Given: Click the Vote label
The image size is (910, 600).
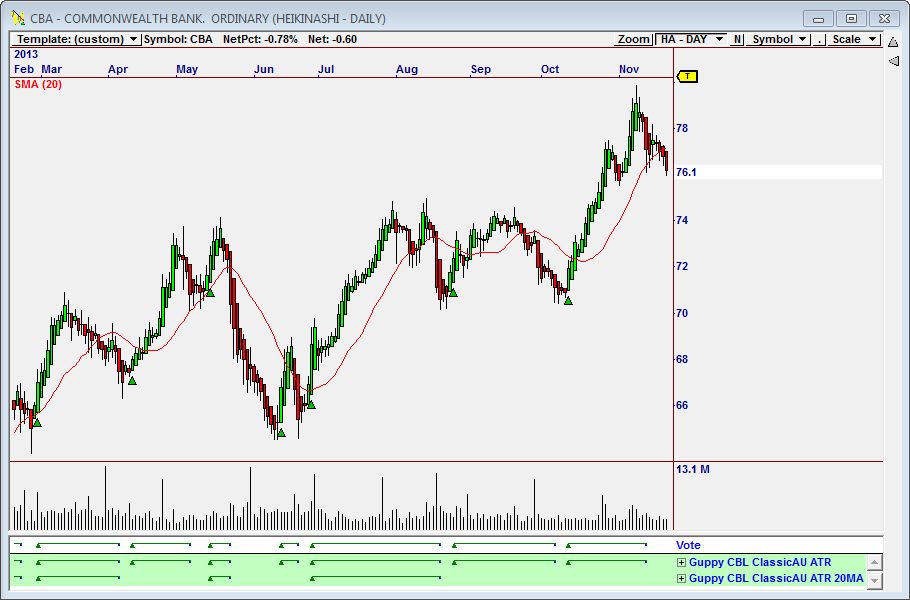Looking at the screenshot, I should coord(688,545).
